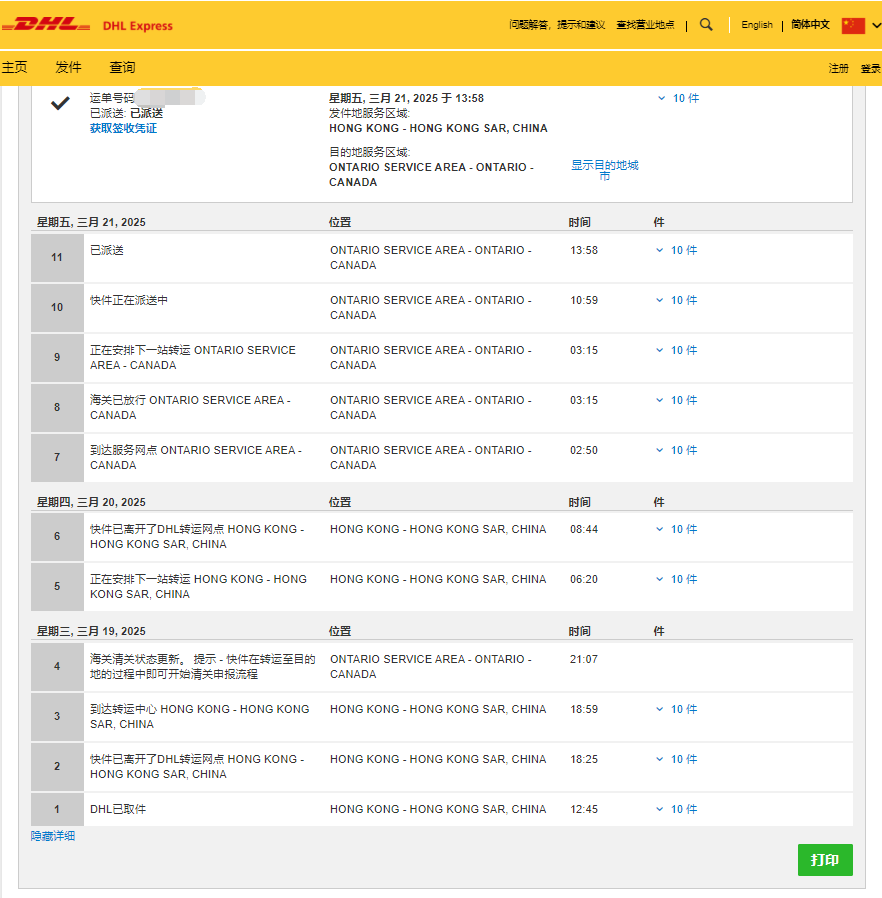The image size is (882, 898).
Task: Click time 02:50 in step 7
Action: click(584, 450)
